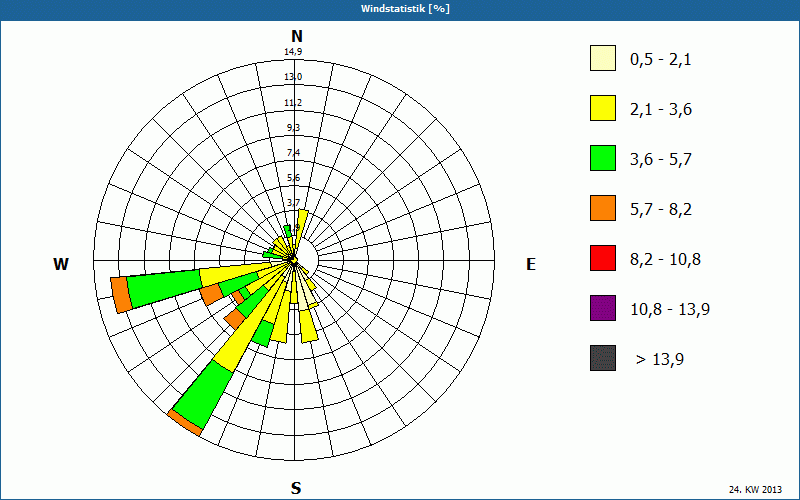Click the '5,7 - 8,2' legend label
Viewport: 800px width, 500px height.
point(661,210)
